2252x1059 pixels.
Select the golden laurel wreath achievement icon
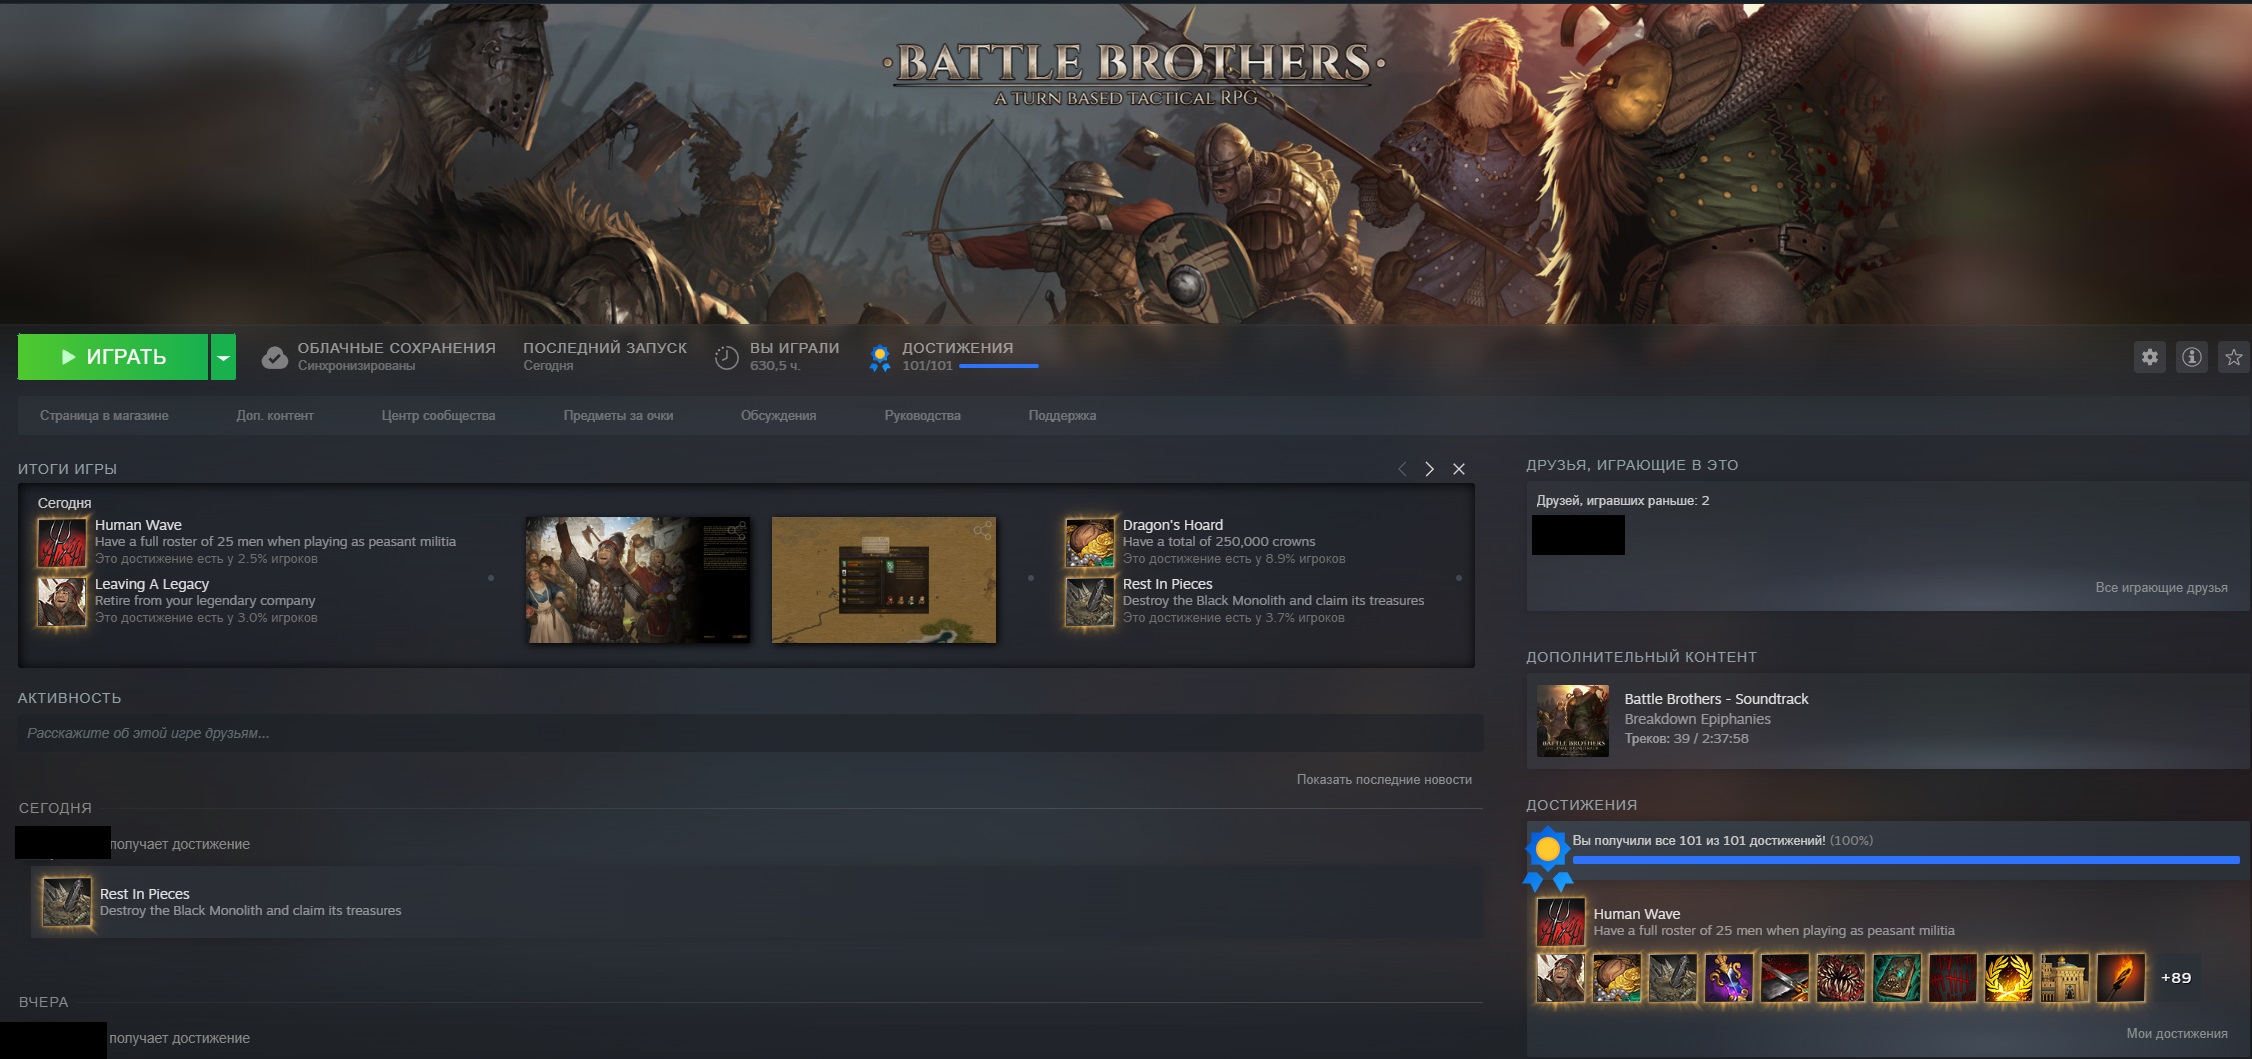[2009, 978]
